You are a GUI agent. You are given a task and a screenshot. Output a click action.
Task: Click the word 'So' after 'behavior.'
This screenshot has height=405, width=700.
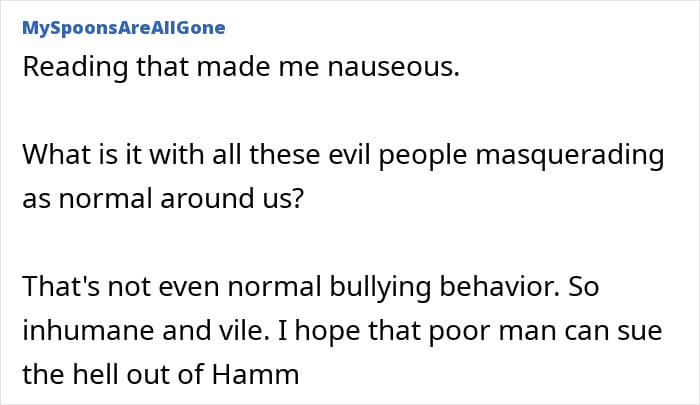(x=583, y=287)
